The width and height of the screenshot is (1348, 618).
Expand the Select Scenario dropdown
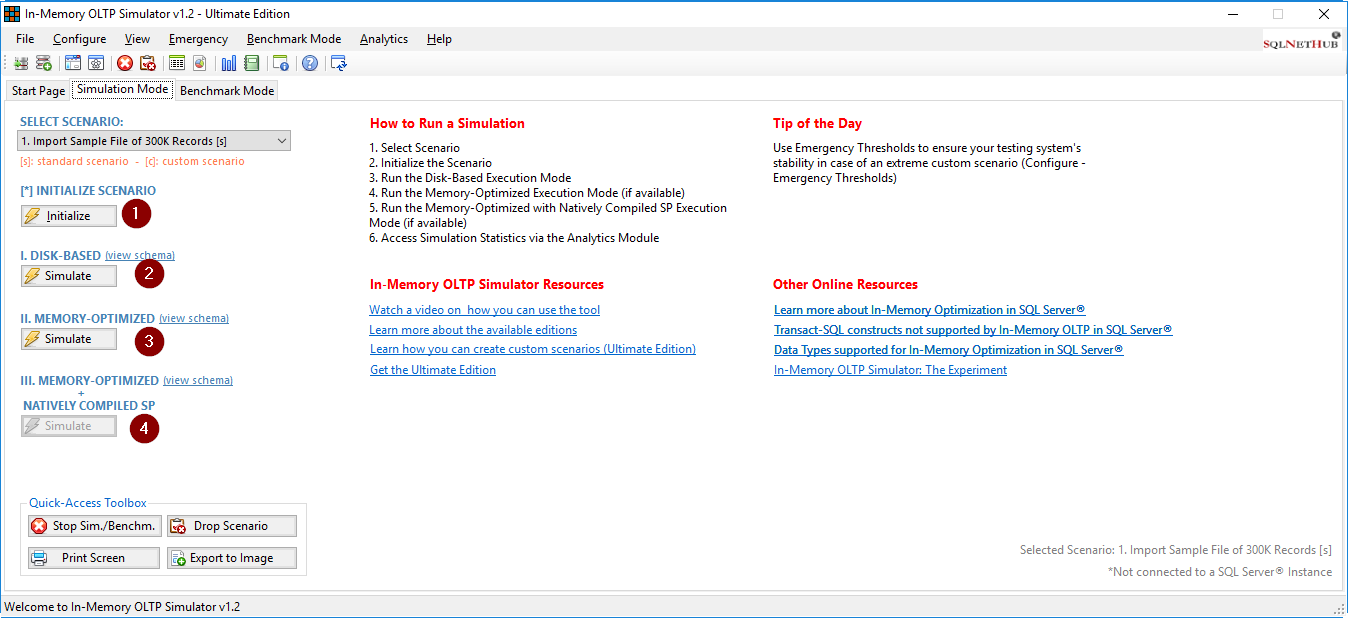pyautogui.click(x=155, y=141)
